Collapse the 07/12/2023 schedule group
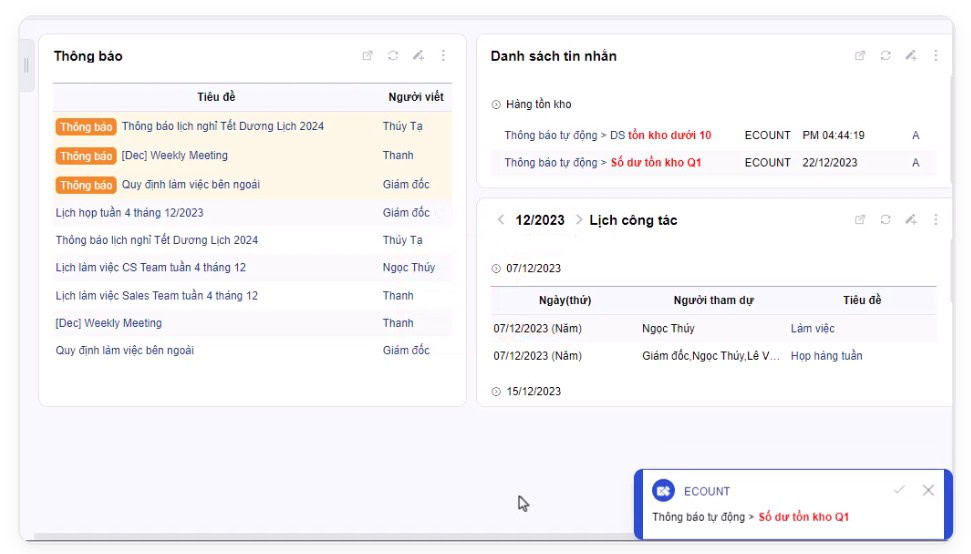This screenshot has width=971, height=554. tap(496, 269)
